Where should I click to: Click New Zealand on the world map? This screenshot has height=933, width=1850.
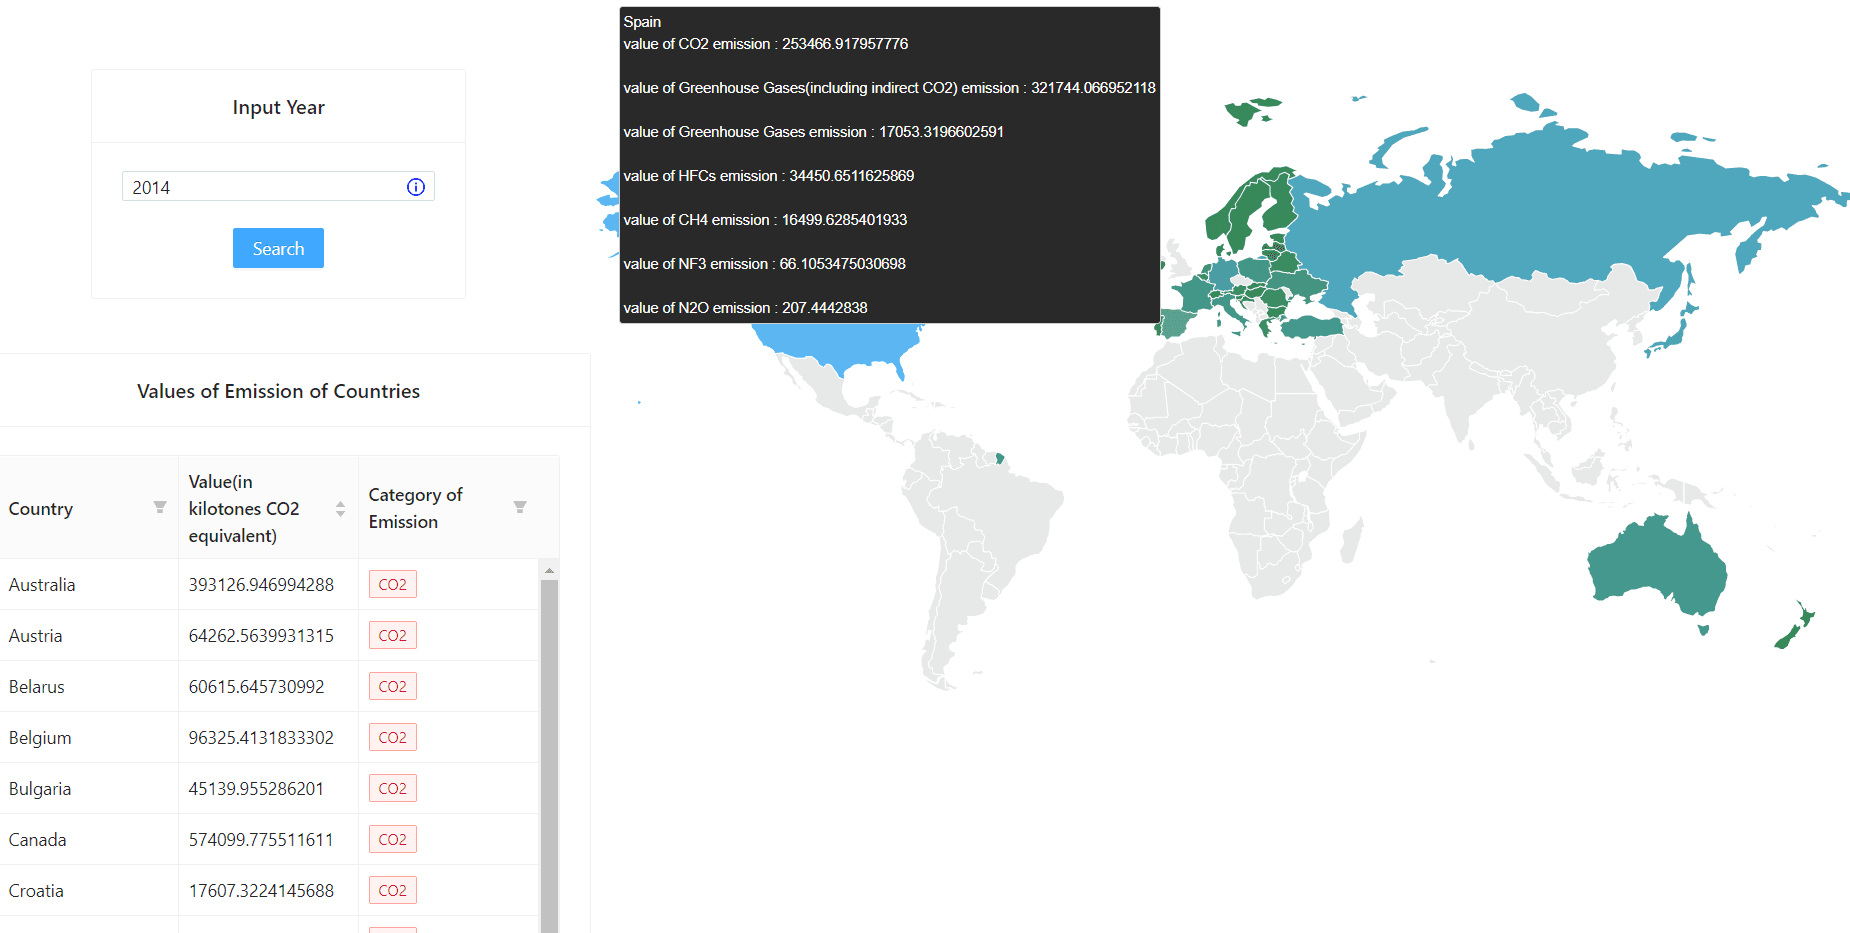coord(1796,626)
